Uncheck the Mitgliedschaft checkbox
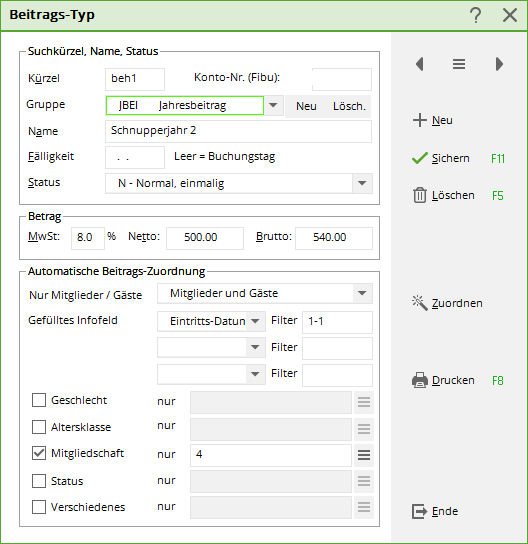 (39, 453)
